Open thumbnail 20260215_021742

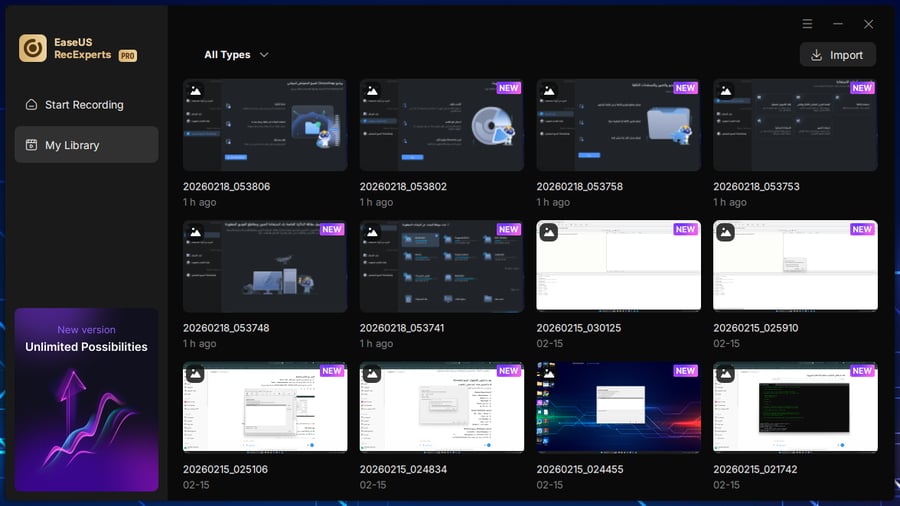(796, 407)
